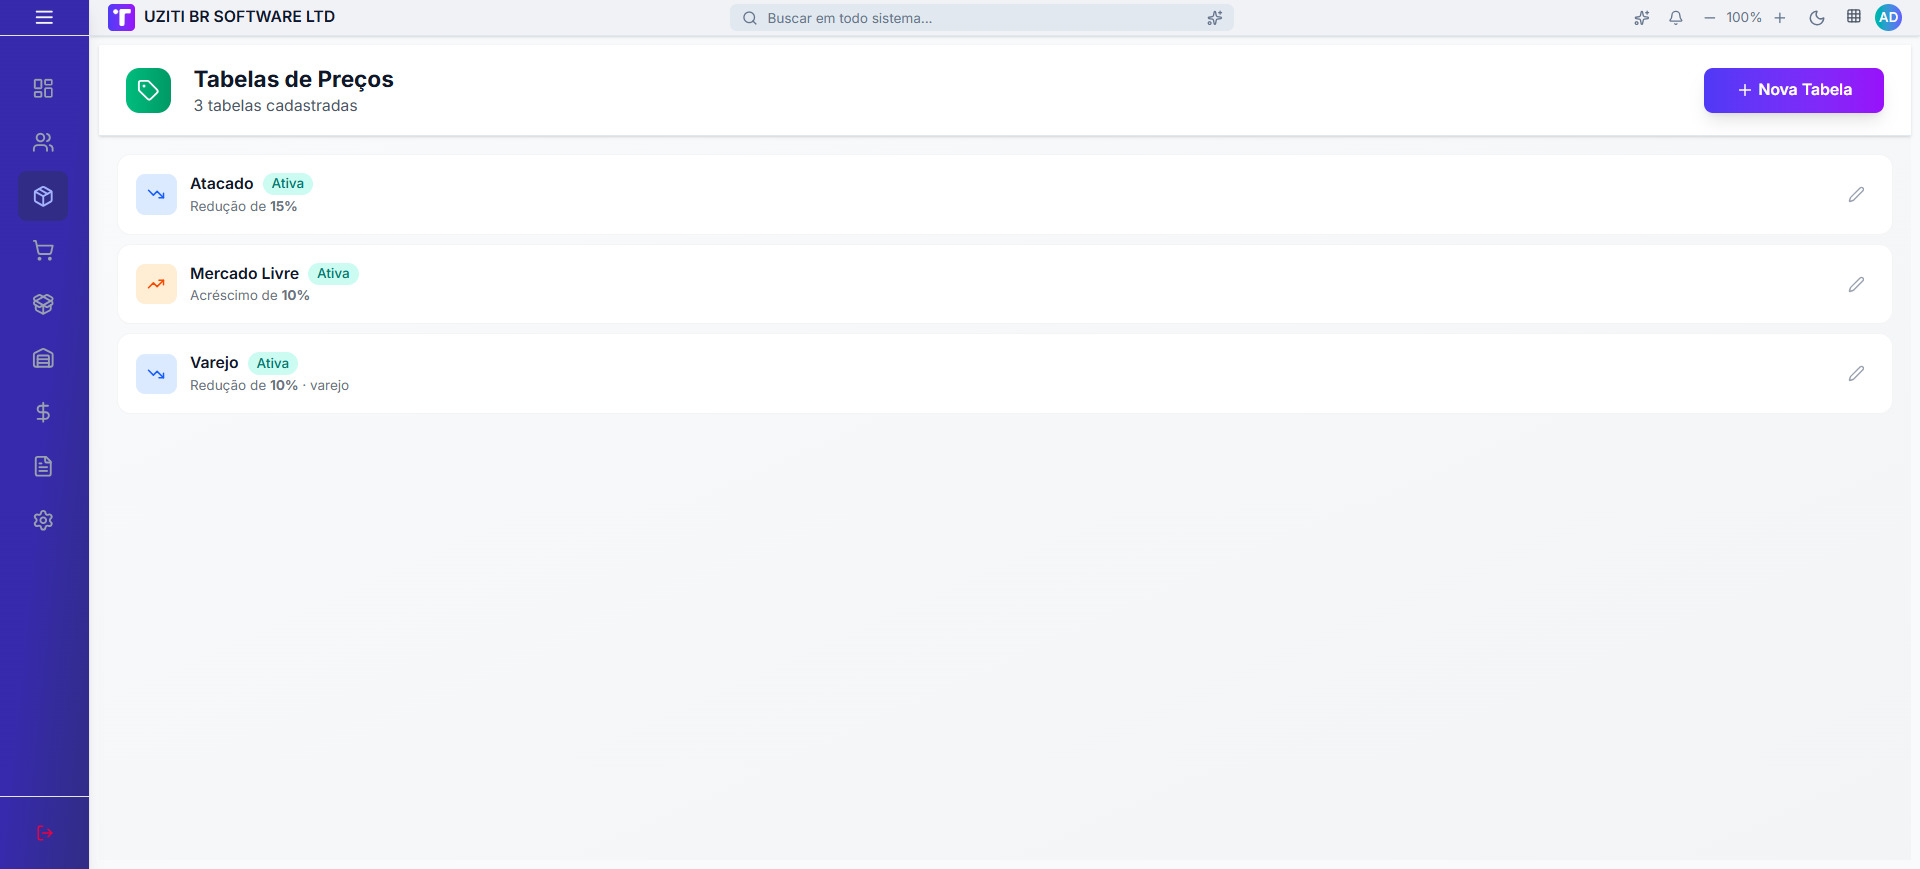Edit the Atacado price table
The image size is (1920, 869).
tap(1856, 194)
